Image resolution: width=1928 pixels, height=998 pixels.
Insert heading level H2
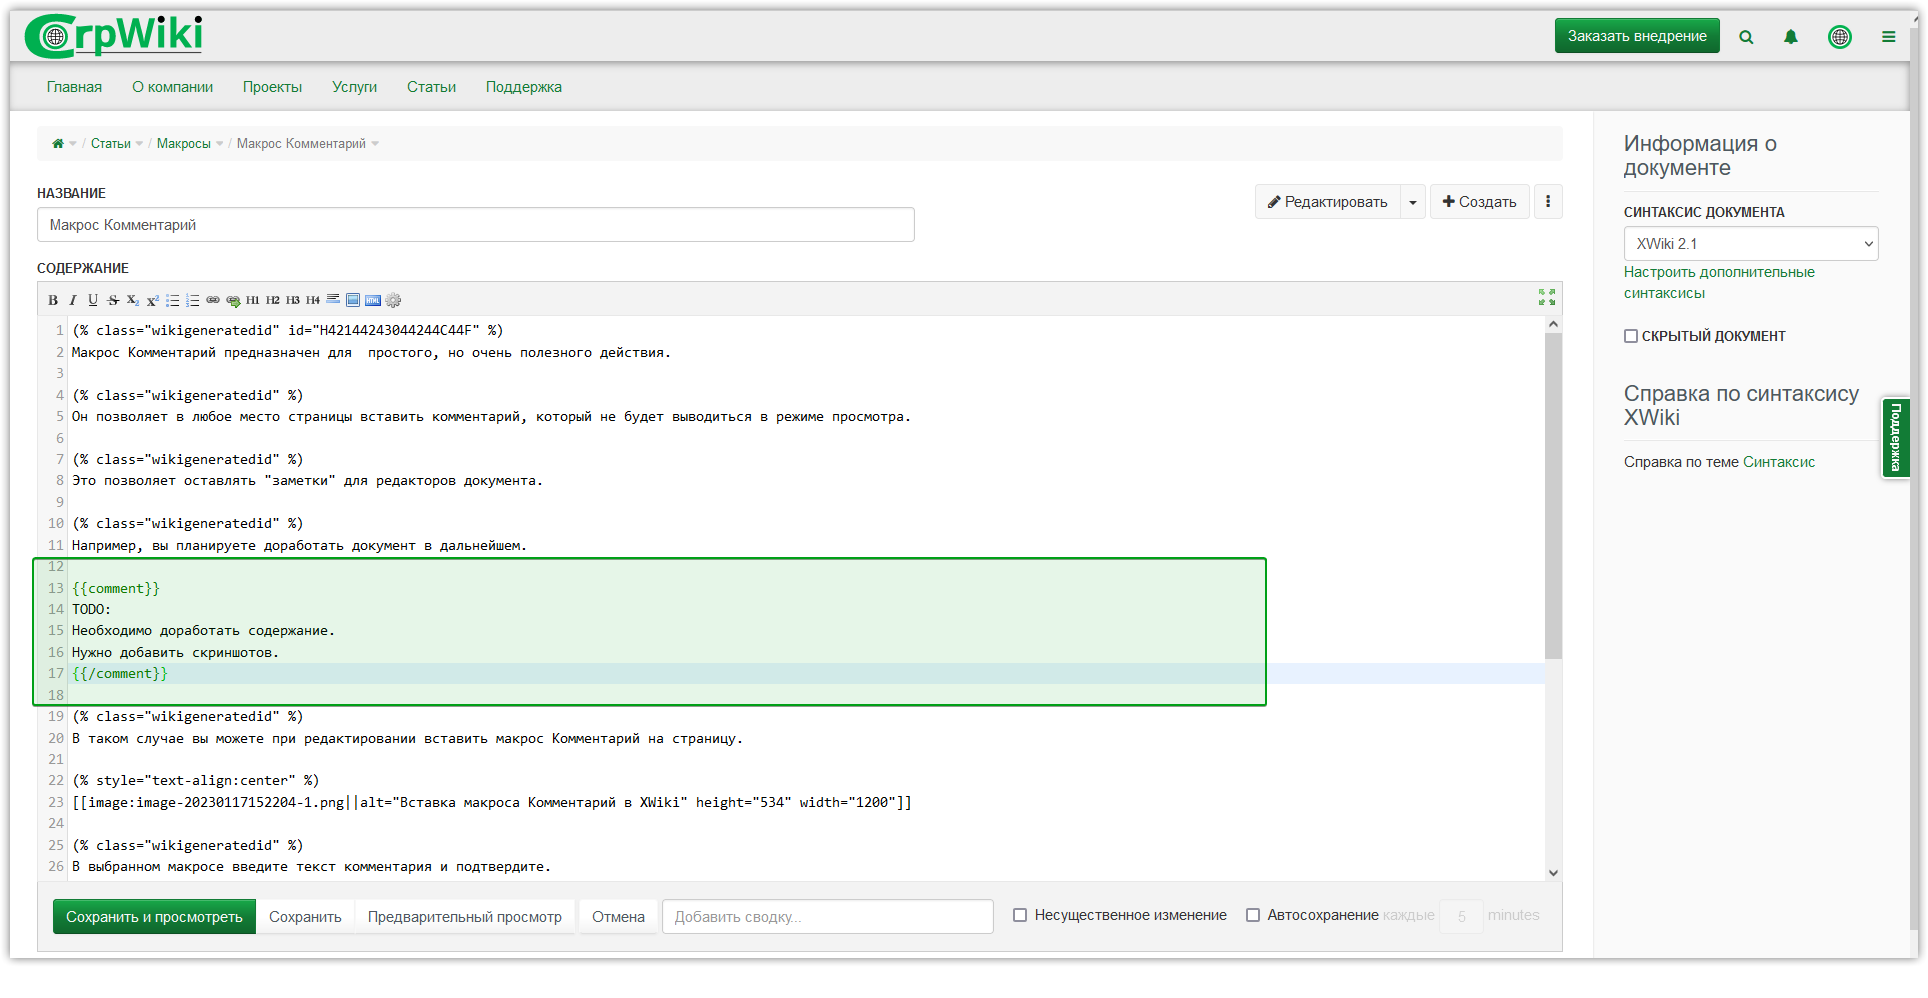[x=273, y=300]
